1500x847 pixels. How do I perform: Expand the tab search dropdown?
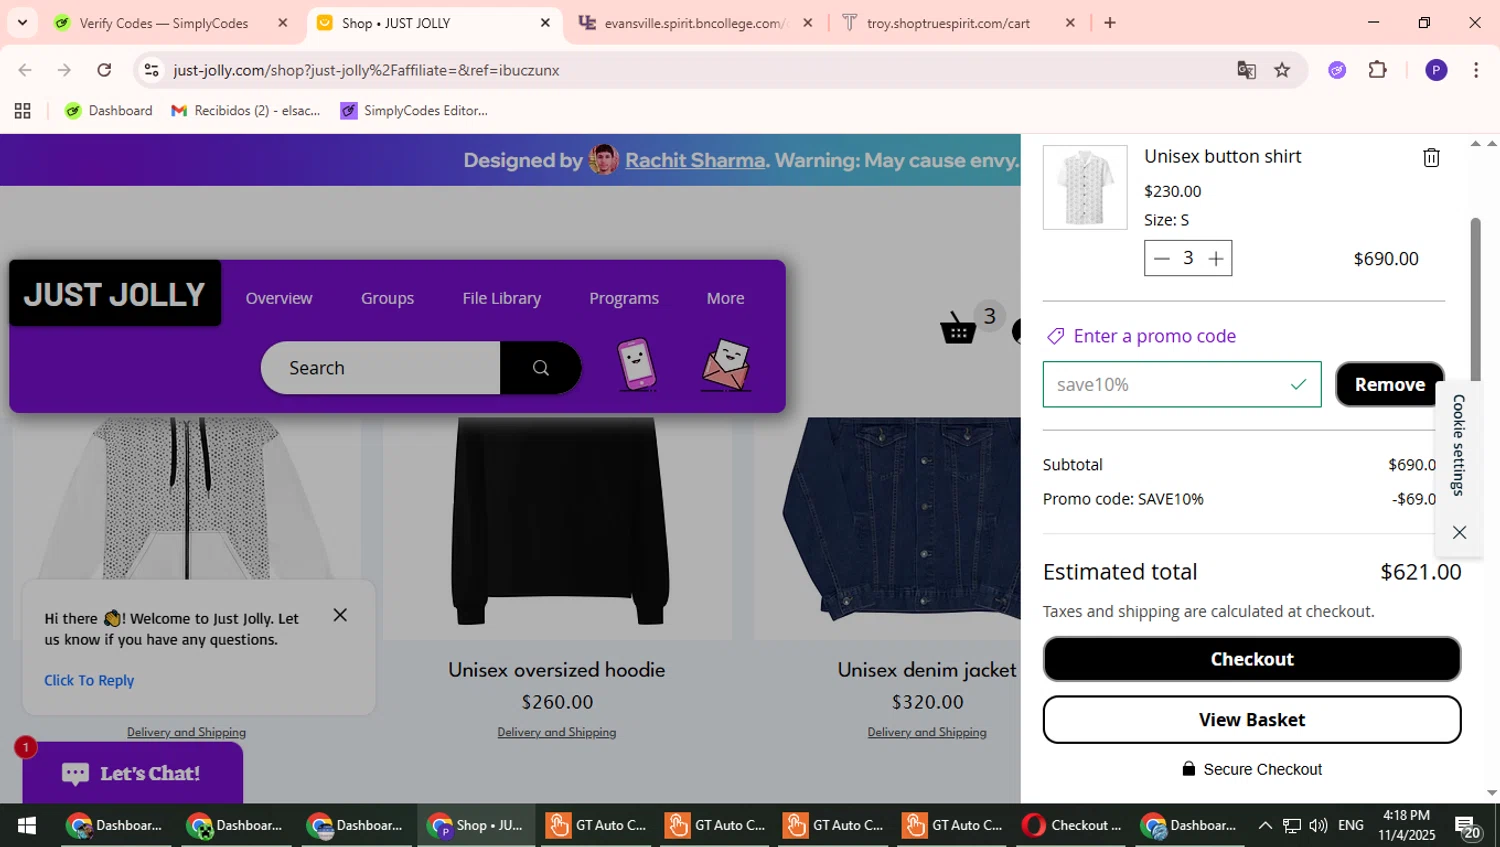[x=22, y=22]
